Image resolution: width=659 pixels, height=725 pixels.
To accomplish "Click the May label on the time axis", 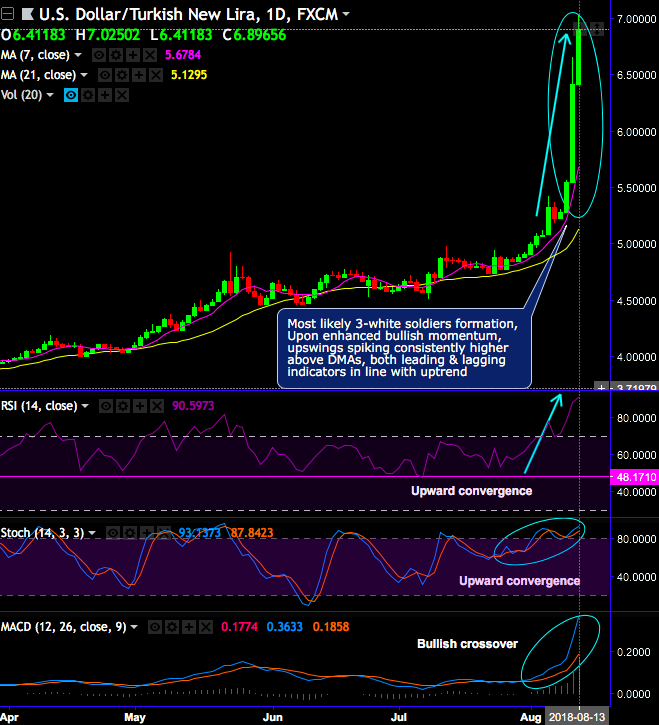I will pos(135,717).
